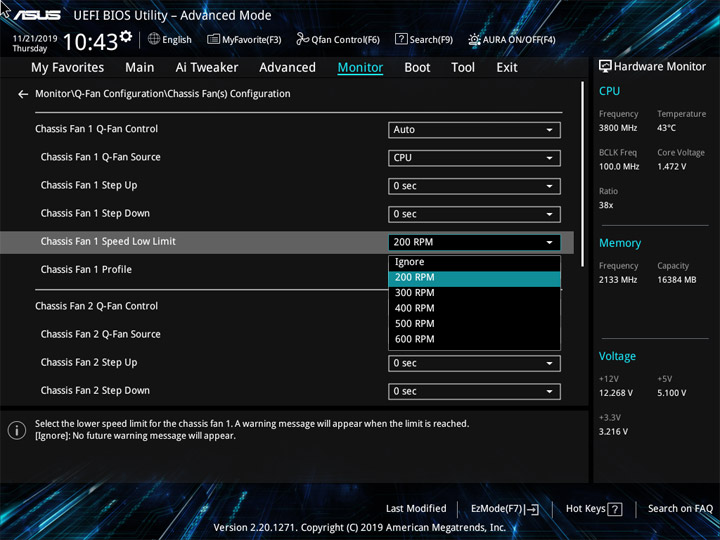Click the breadcrumb path text
This screenshot has height=540, width=720.
163,94
